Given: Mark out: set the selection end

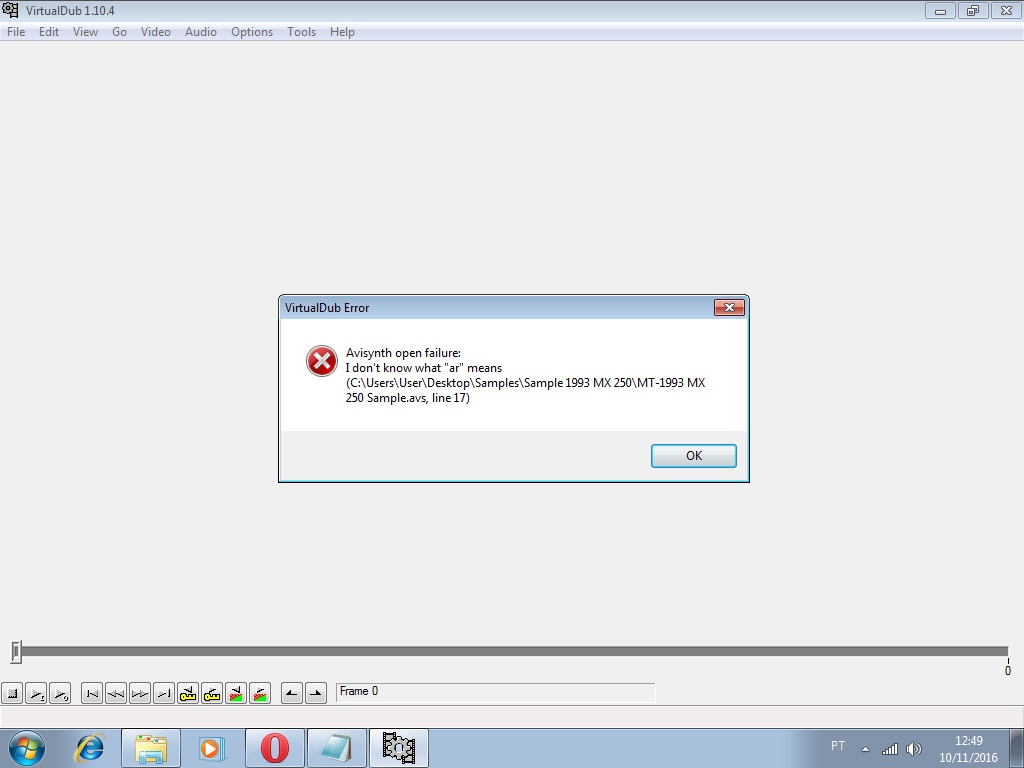Looking at the screenshot, I should click(x=316, y=693).
